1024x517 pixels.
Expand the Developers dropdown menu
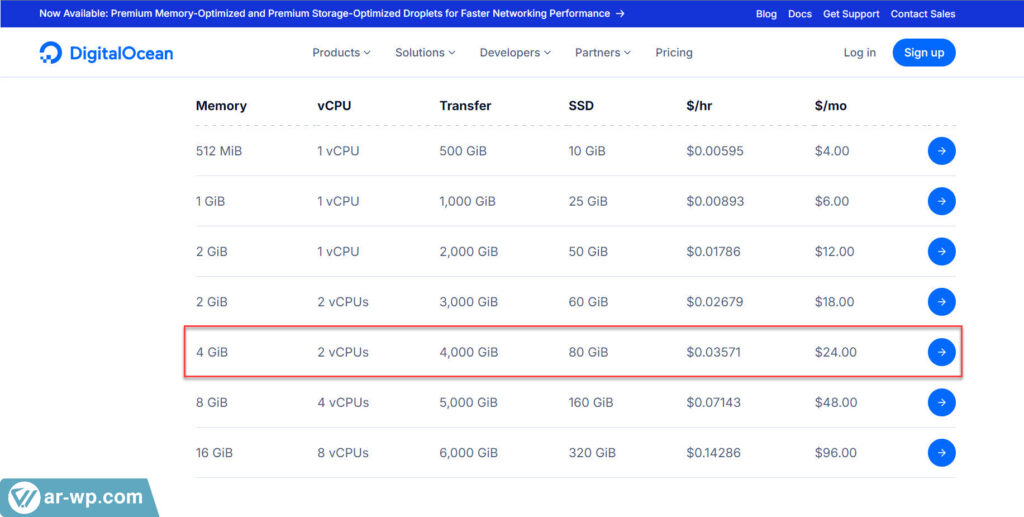[x=515, y=53]
